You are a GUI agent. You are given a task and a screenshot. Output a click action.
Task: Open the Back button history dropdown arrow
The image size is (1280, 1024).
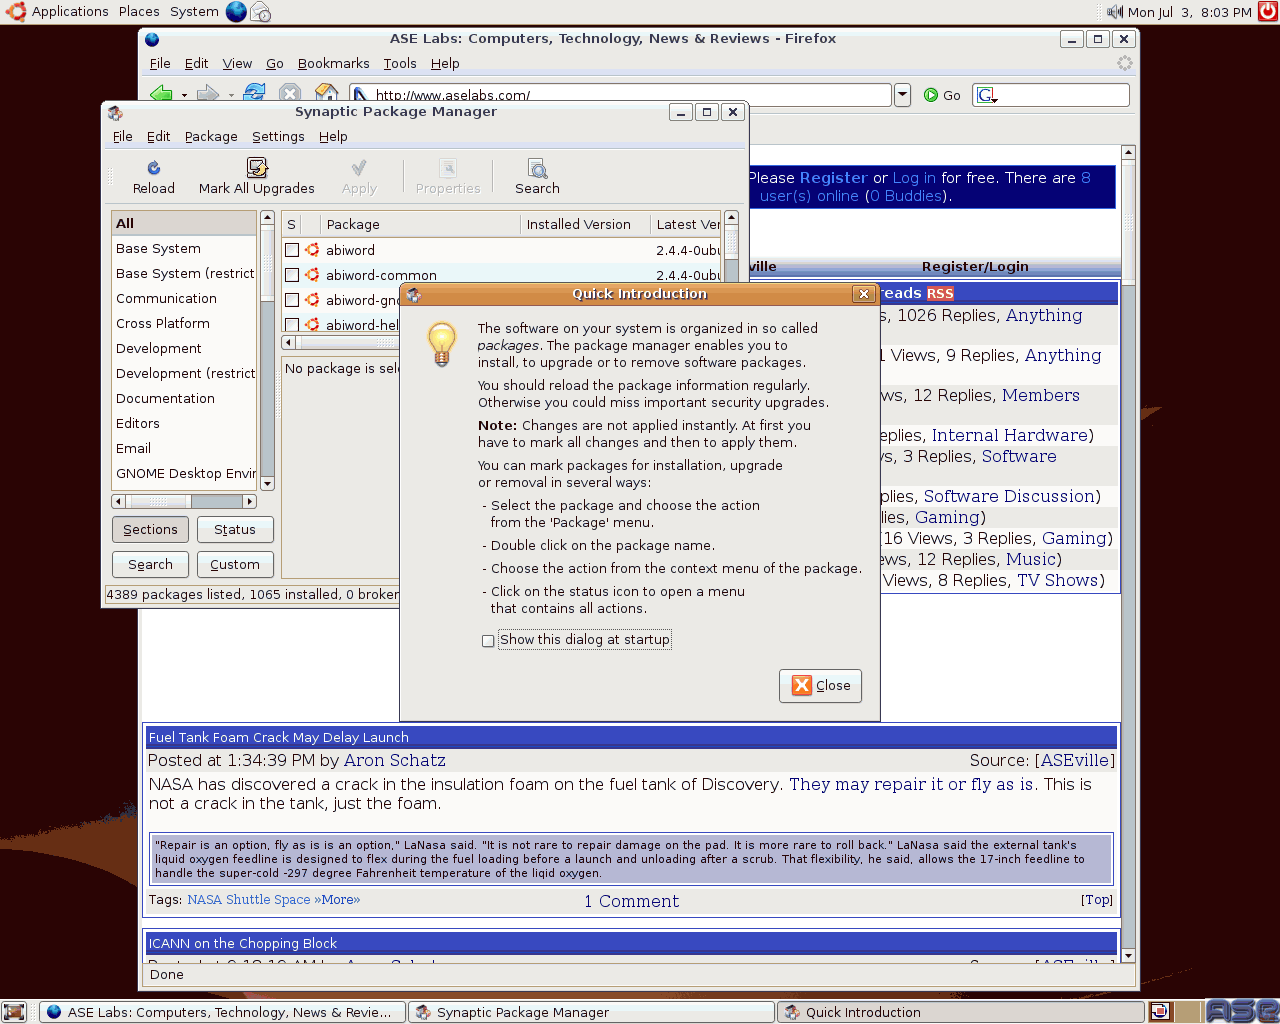tap(184, 95)
